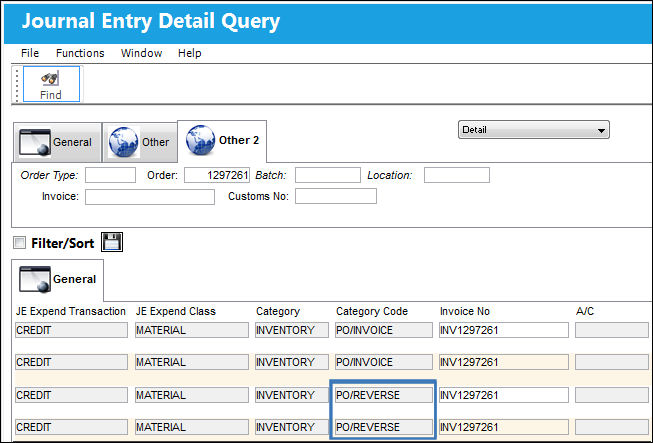
Task: Click the Find binoculars button
Action: (x=51, y=84)
